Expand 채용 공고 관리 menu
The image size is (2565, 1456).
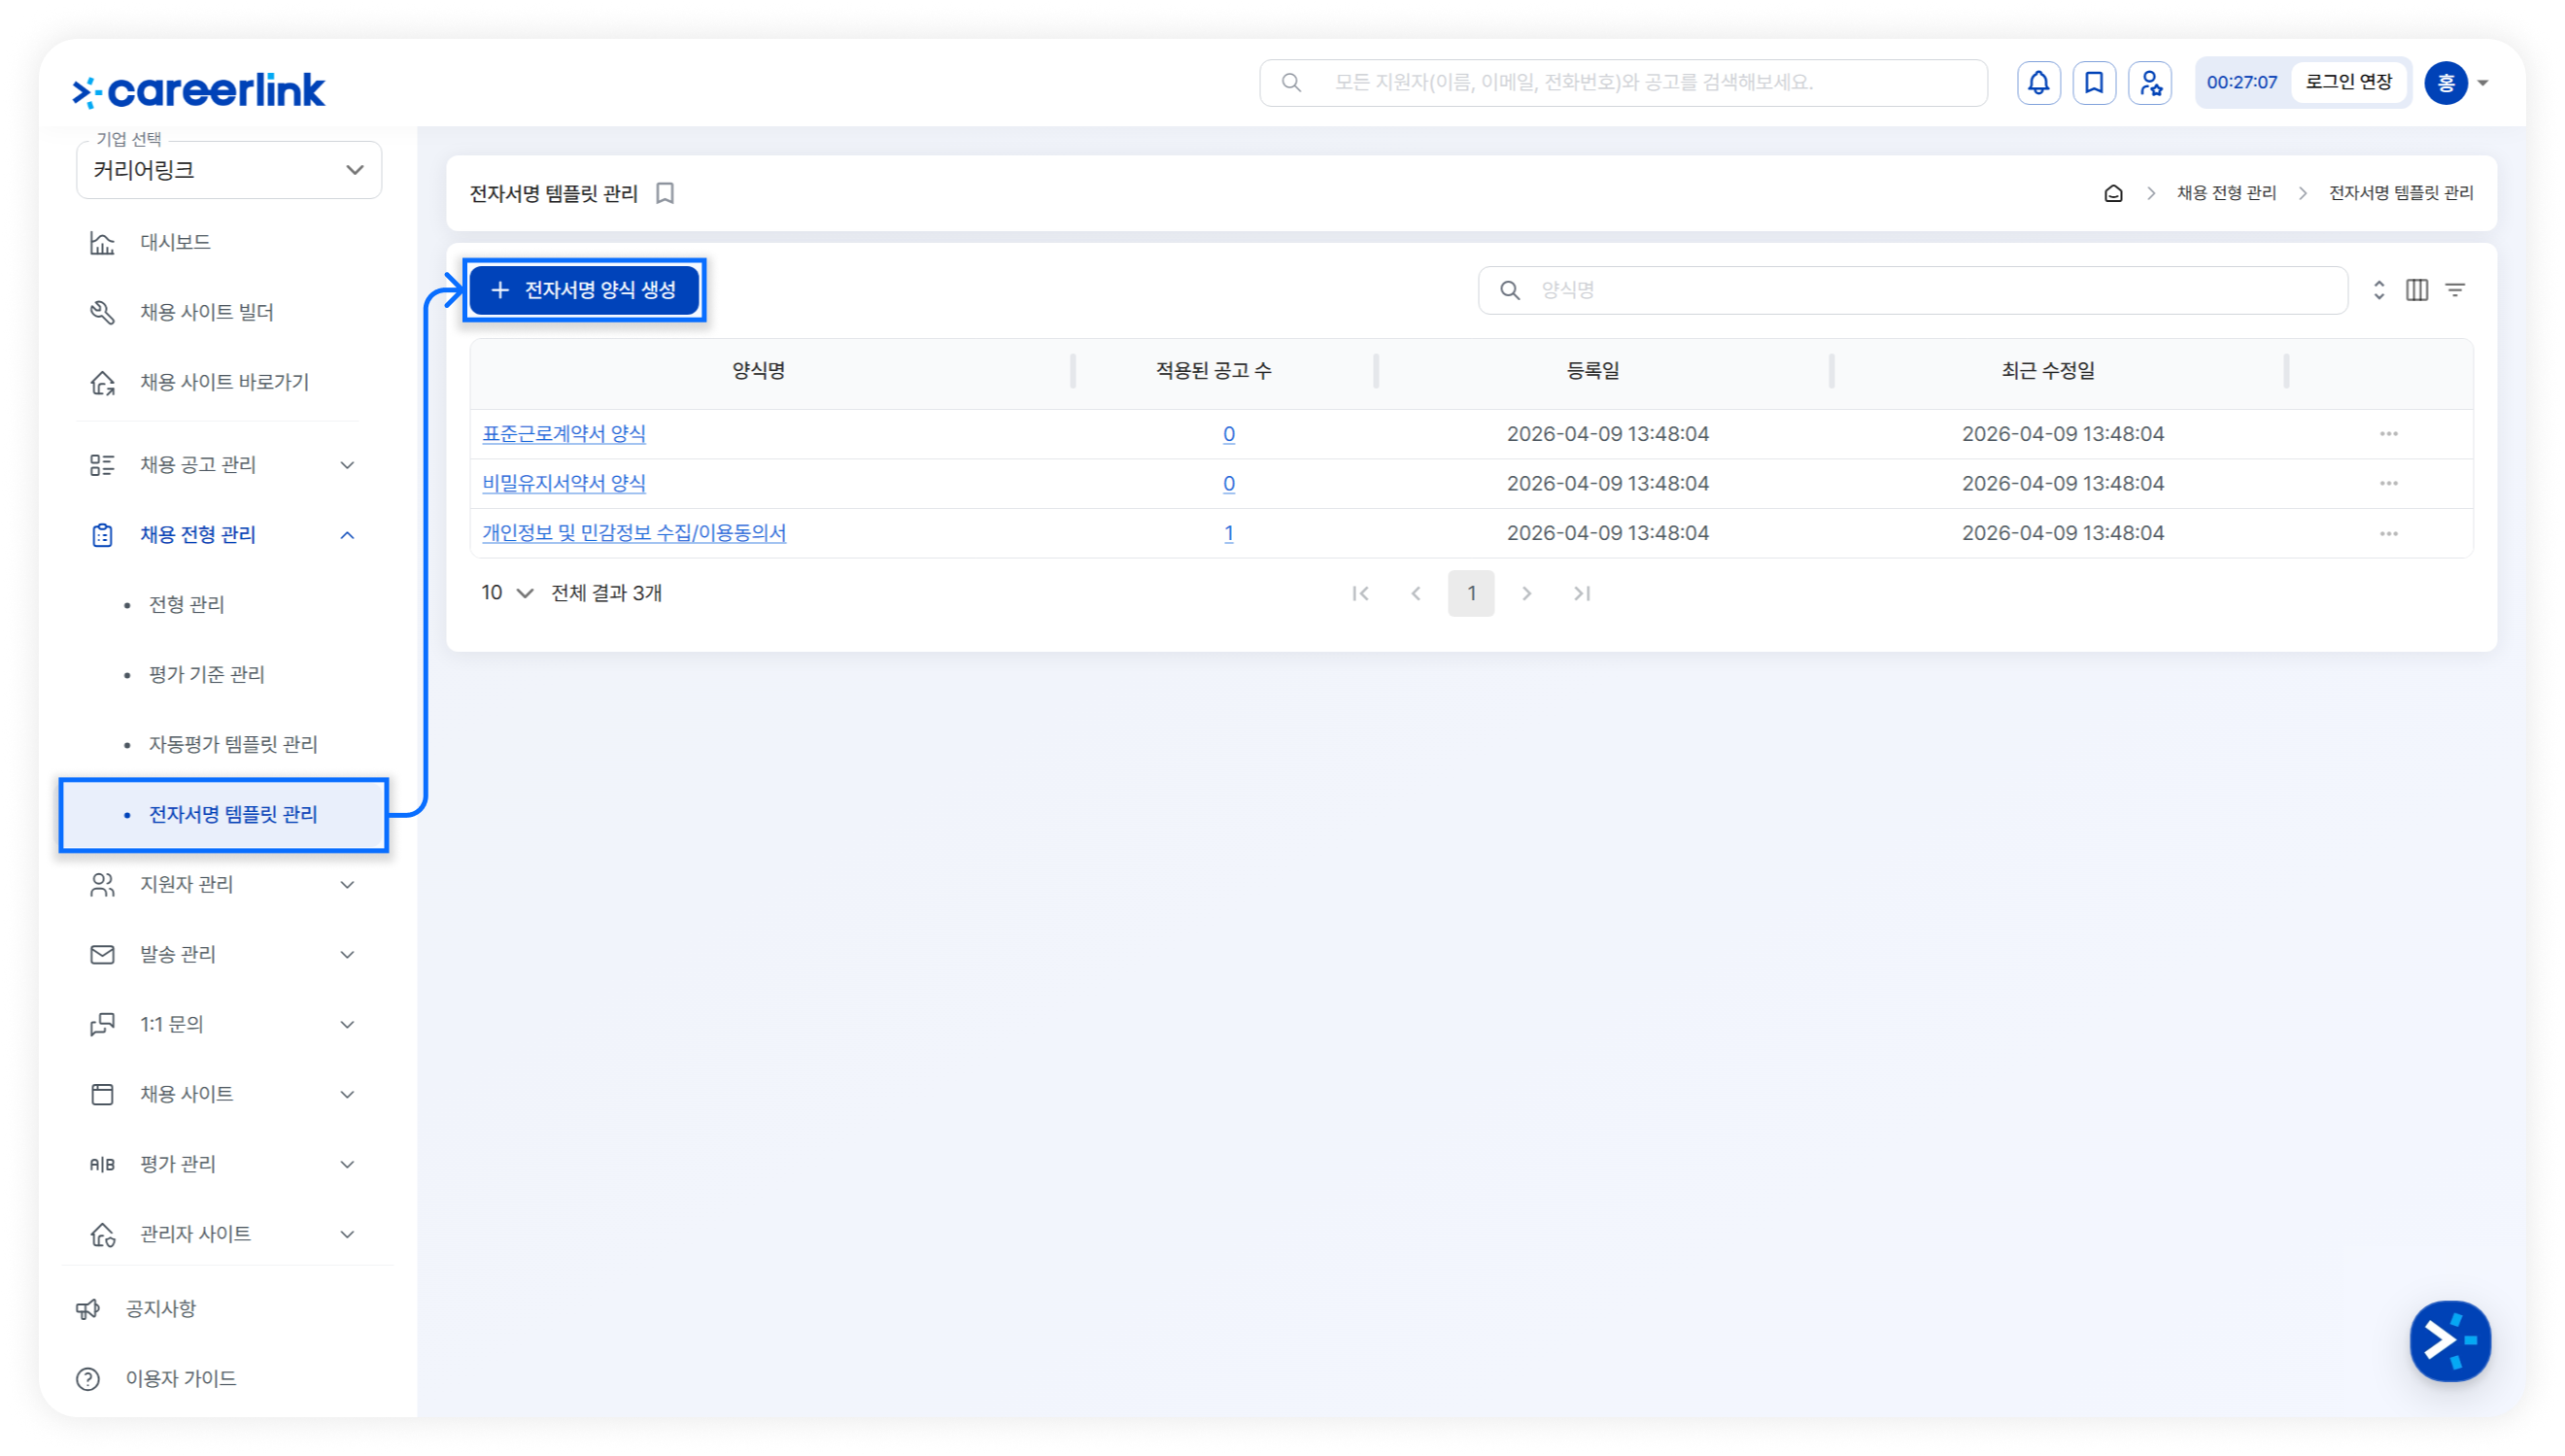point(223,465)
